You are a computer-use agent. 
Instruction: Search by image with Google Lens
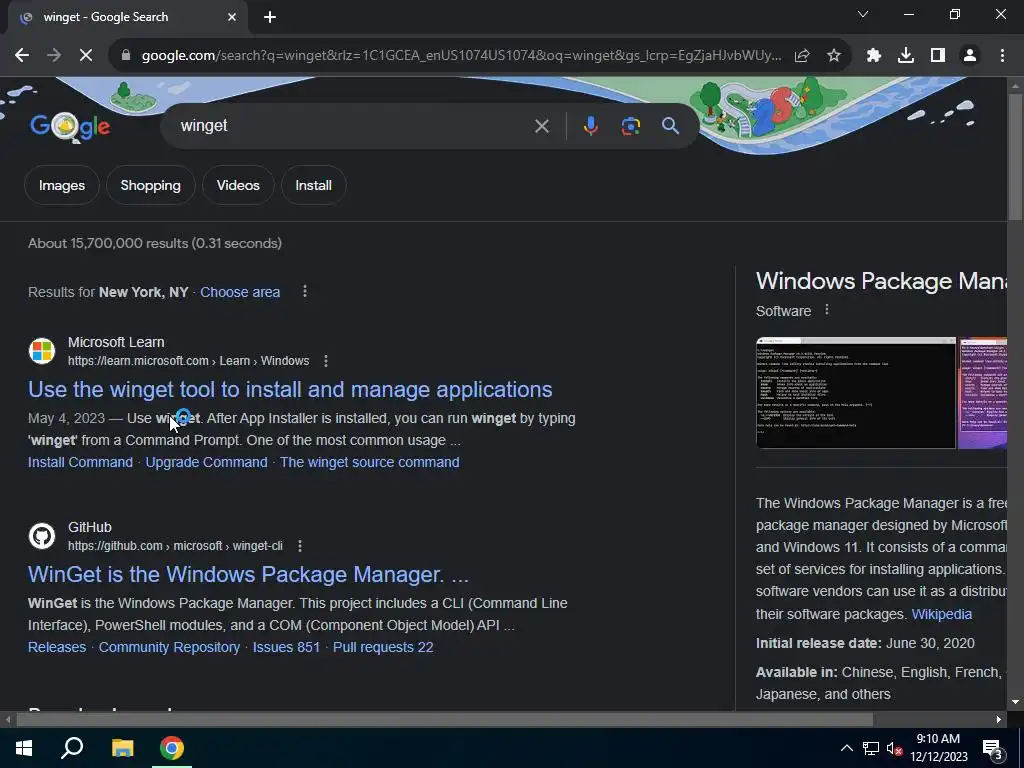(631, 126)
